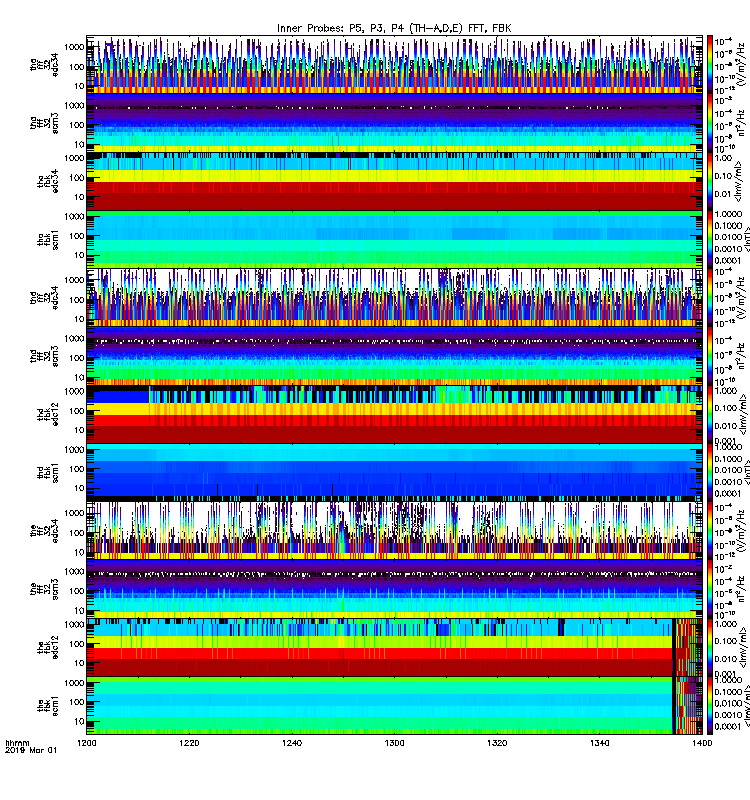Screen dimensions: 750x800
Task: Select the color bar beside the thd fff edc34 spectrogram
Action: tap(710, 297)
